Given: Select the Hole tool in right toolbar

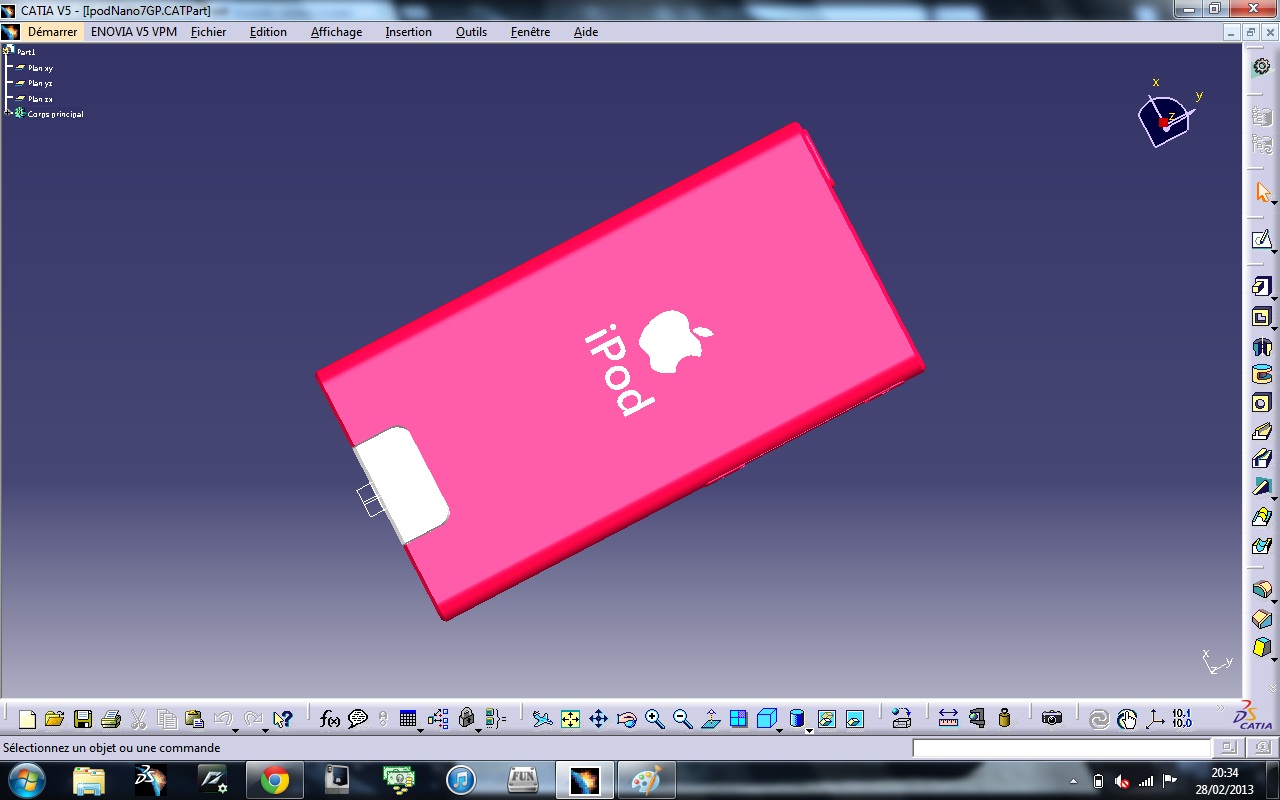Looking at the screenshot, I should tap(1262, 403).
